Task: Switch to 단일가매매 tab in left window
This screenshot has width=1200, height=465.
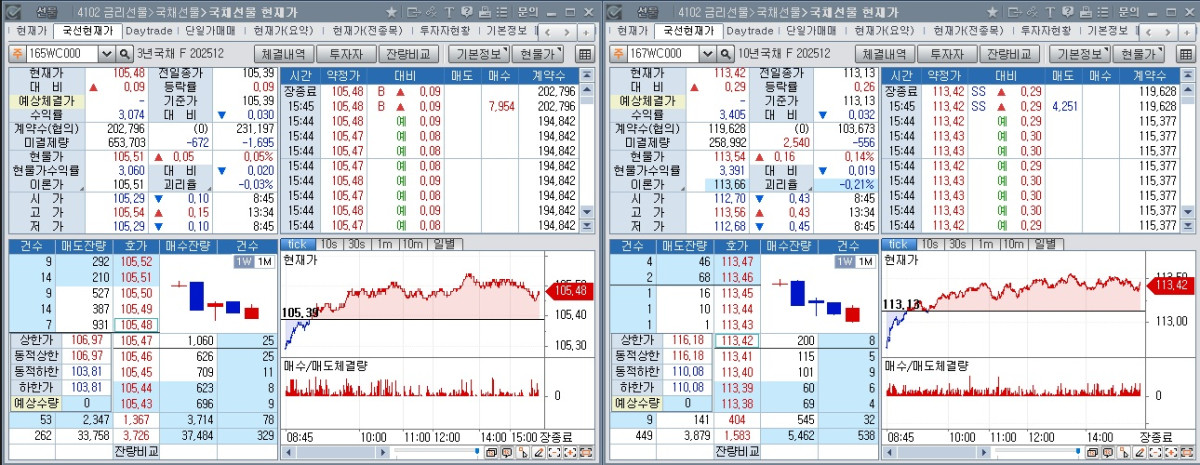Action: (x=212, y=31)
